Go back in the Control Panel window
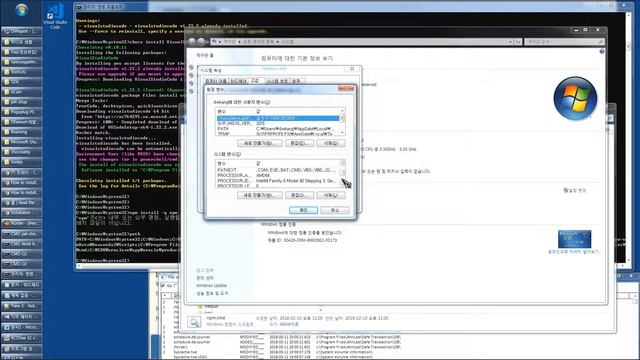This screenshot has height=360, width=640. point(192,42)
